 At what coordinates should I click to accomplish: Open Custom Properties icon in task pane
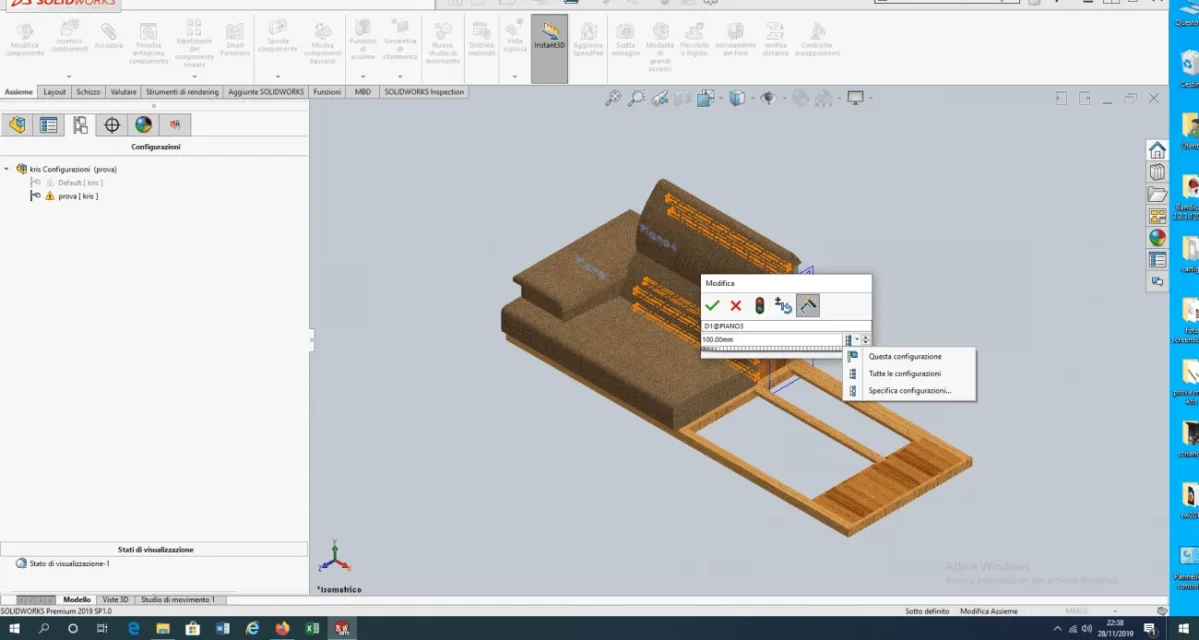(1157, 260)
